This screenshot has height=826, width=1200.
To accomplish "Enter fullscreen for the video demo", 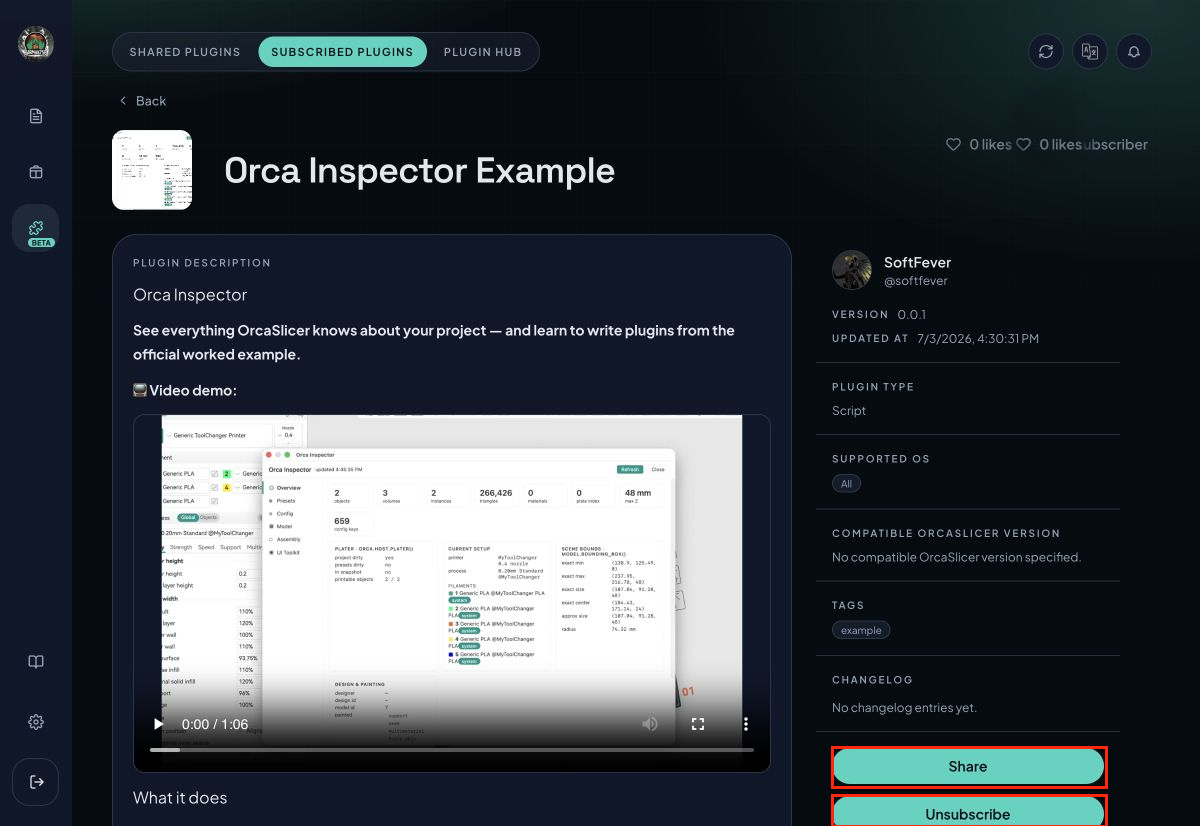I will tap(698, 724).
